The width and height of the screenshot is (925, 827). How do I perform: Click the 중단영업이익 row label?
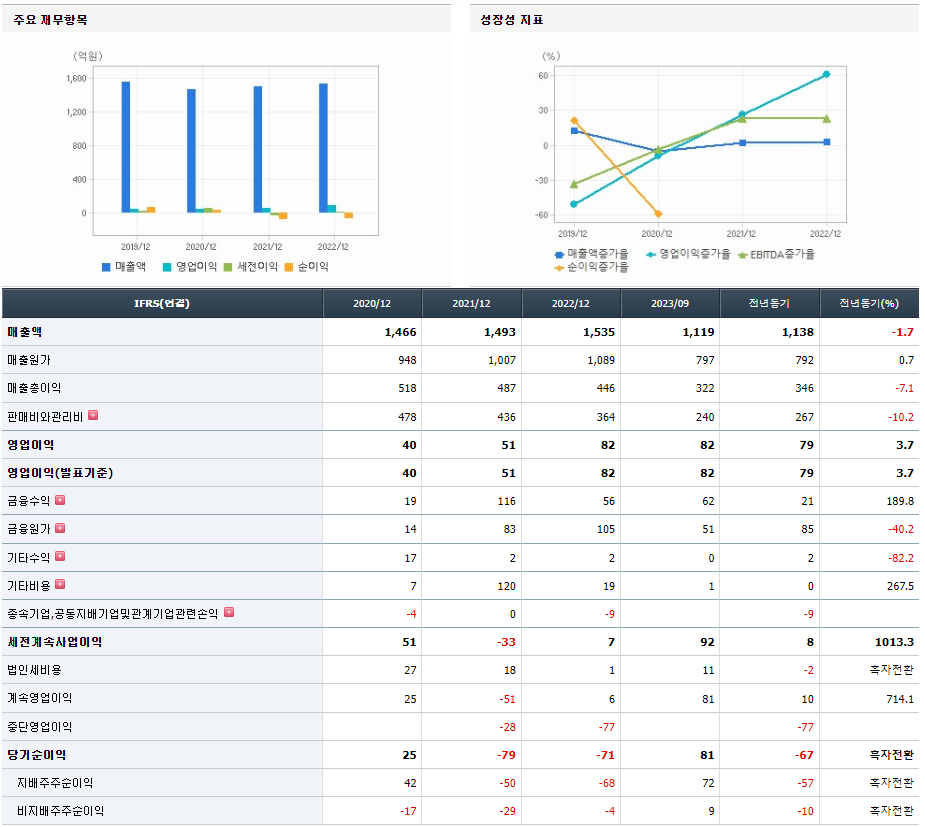40,726
